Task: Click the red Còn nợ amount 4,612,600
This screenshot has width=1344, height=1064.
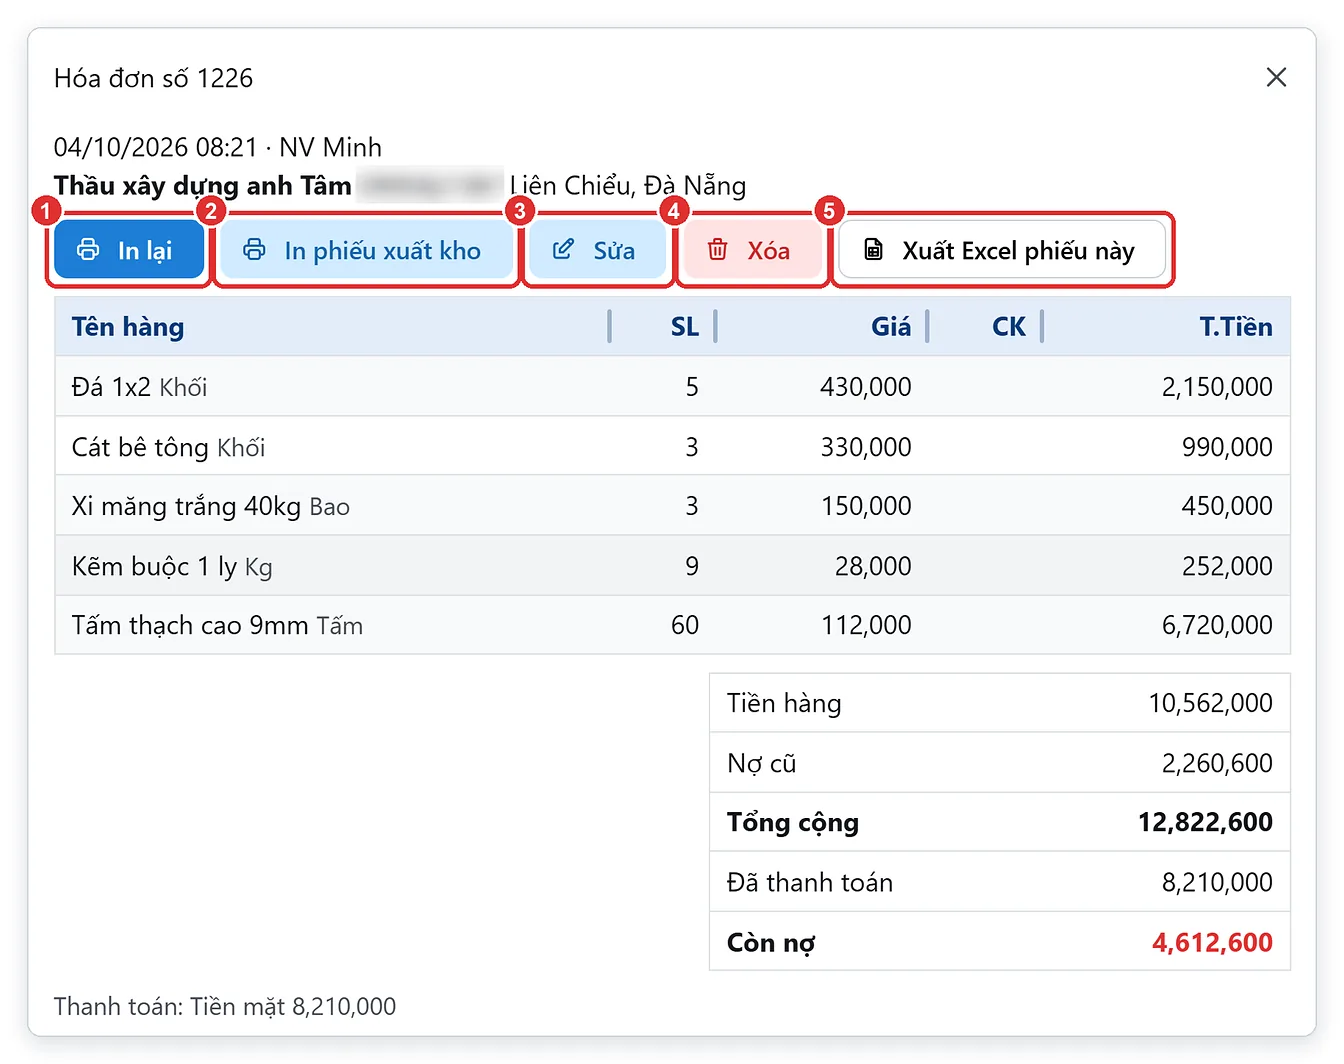Action: tap(1212, 942)
